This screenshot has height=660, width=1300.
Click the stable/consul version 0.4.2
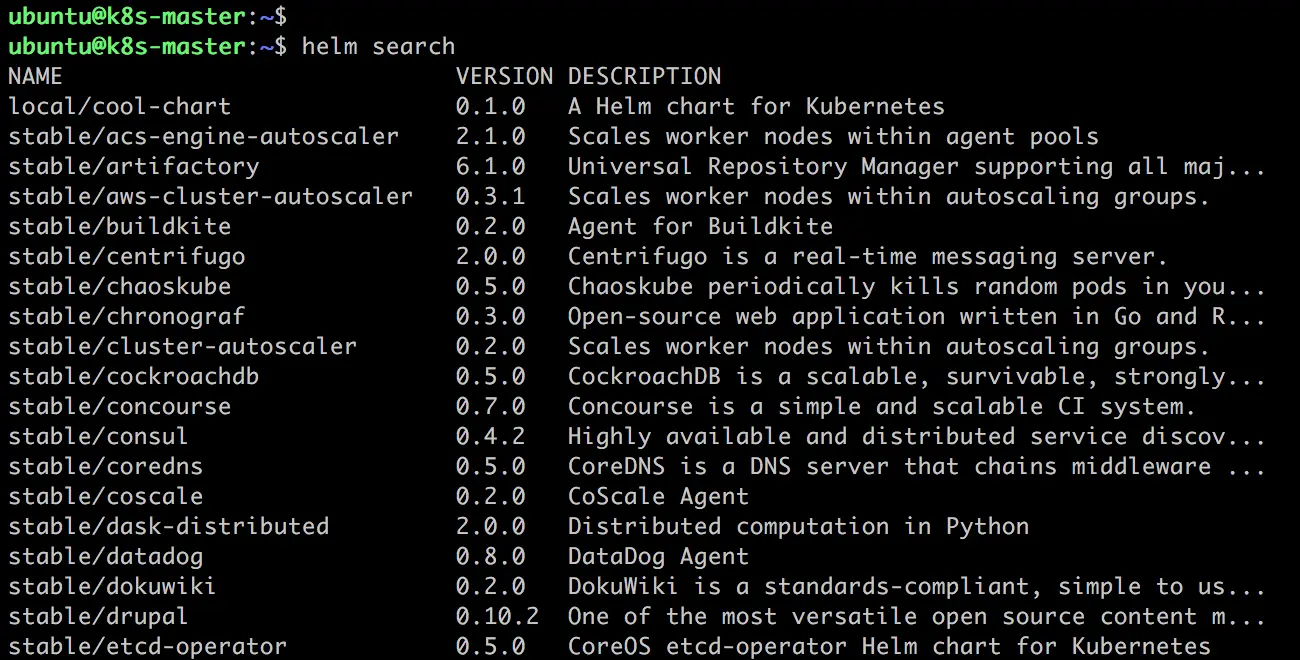pyautogui.click(x=490, y=436)
